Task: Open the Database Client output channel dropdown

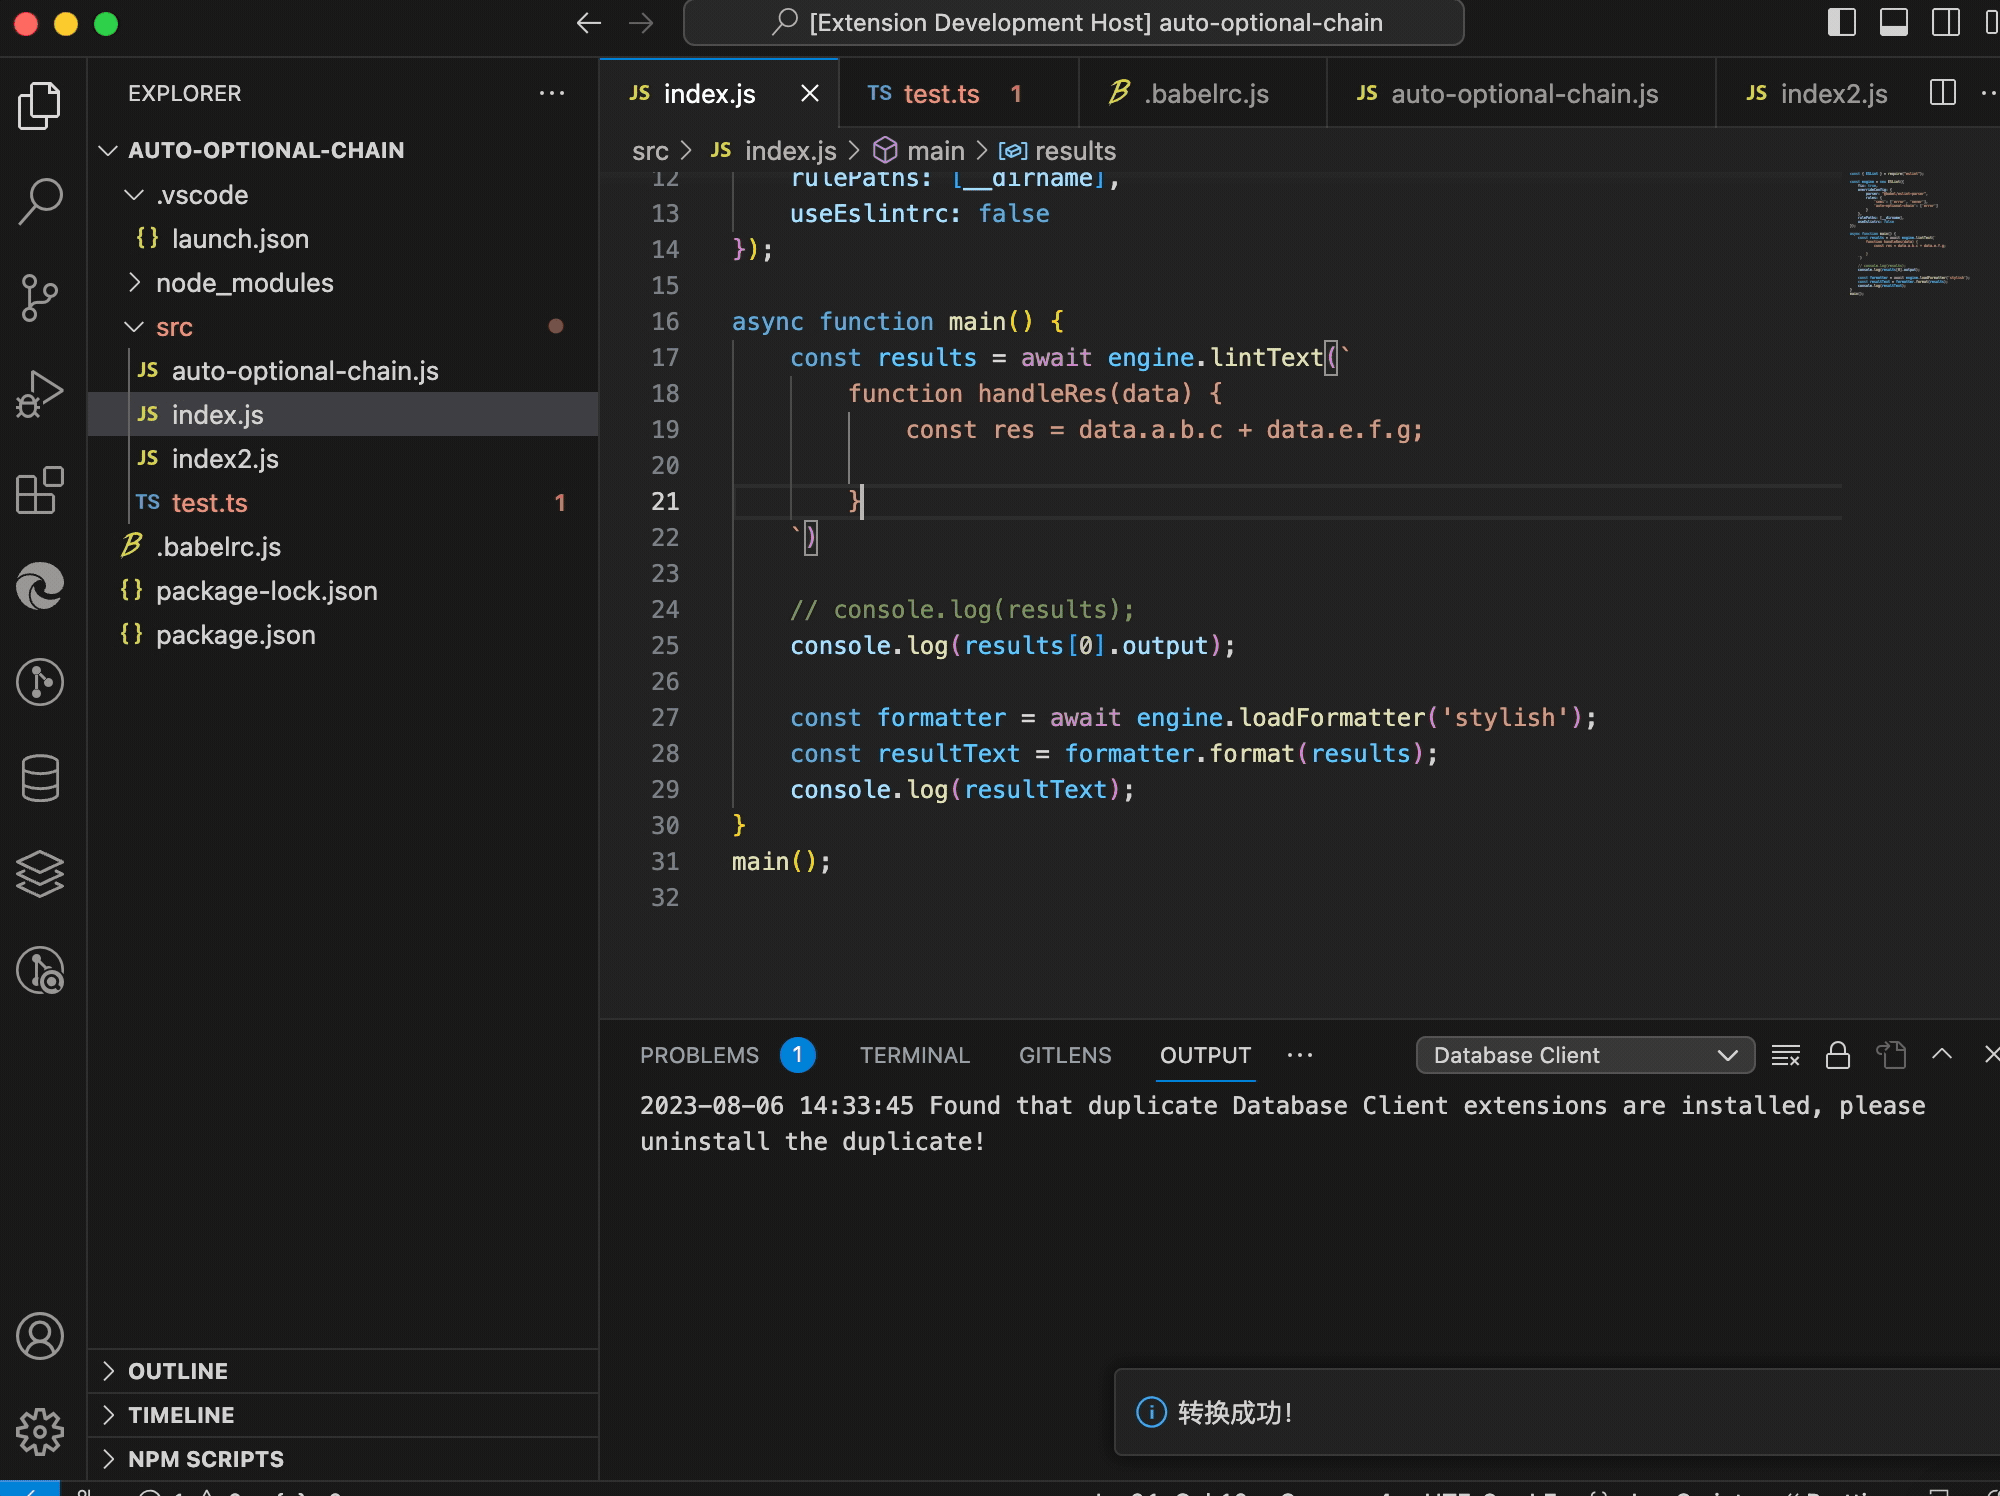Action: point(1584,1055)
